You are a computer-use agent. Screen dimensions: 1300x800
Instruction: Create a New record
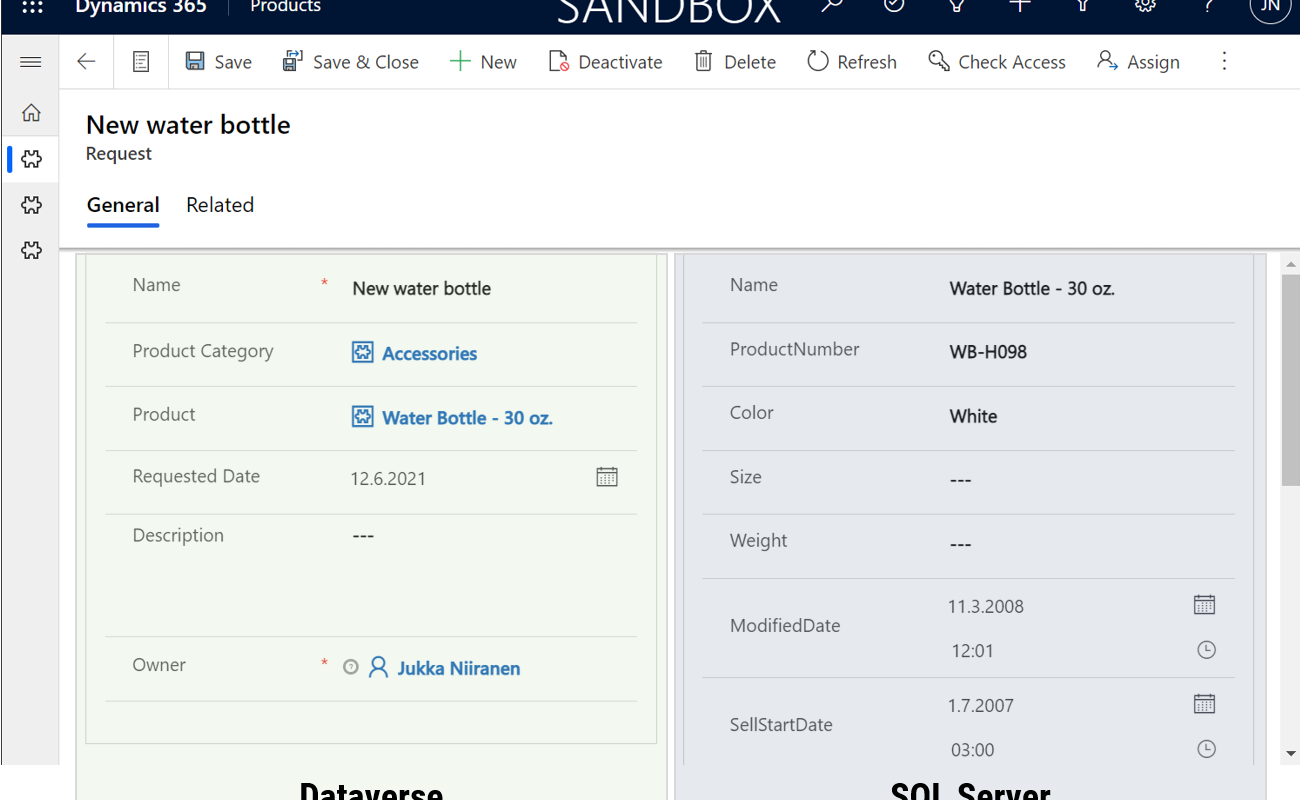pyautogui.click(x=483, y=62)
